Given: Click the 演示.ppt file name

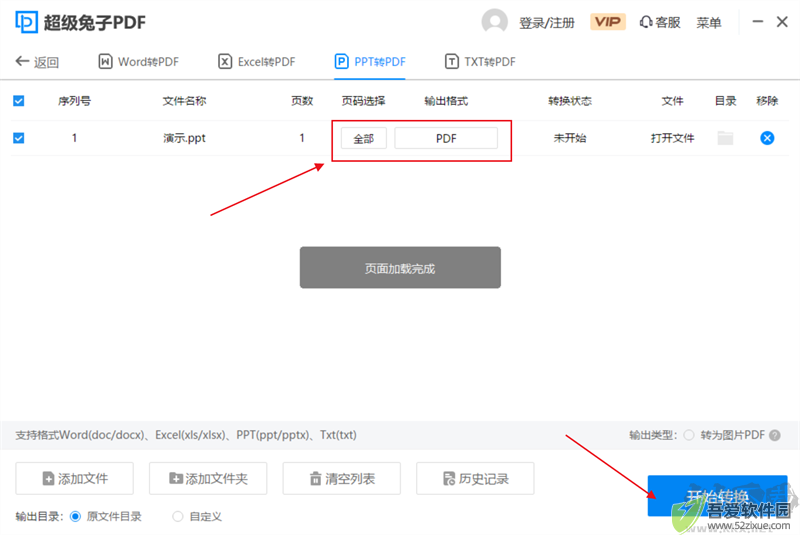Looking at the screenshot, I should coord(184,138).
